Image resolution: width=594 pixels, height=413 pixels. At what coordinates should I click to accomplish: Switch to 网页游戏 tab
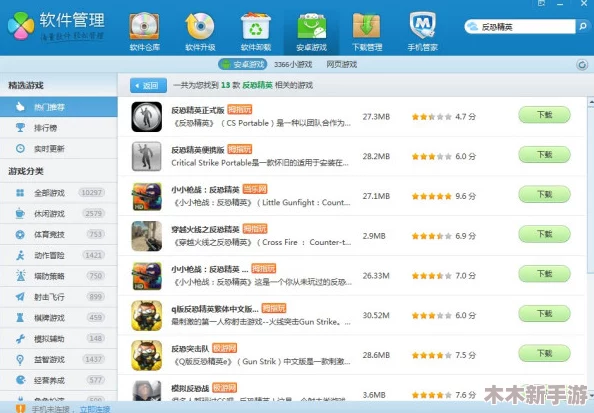click(x=341, y=64)
